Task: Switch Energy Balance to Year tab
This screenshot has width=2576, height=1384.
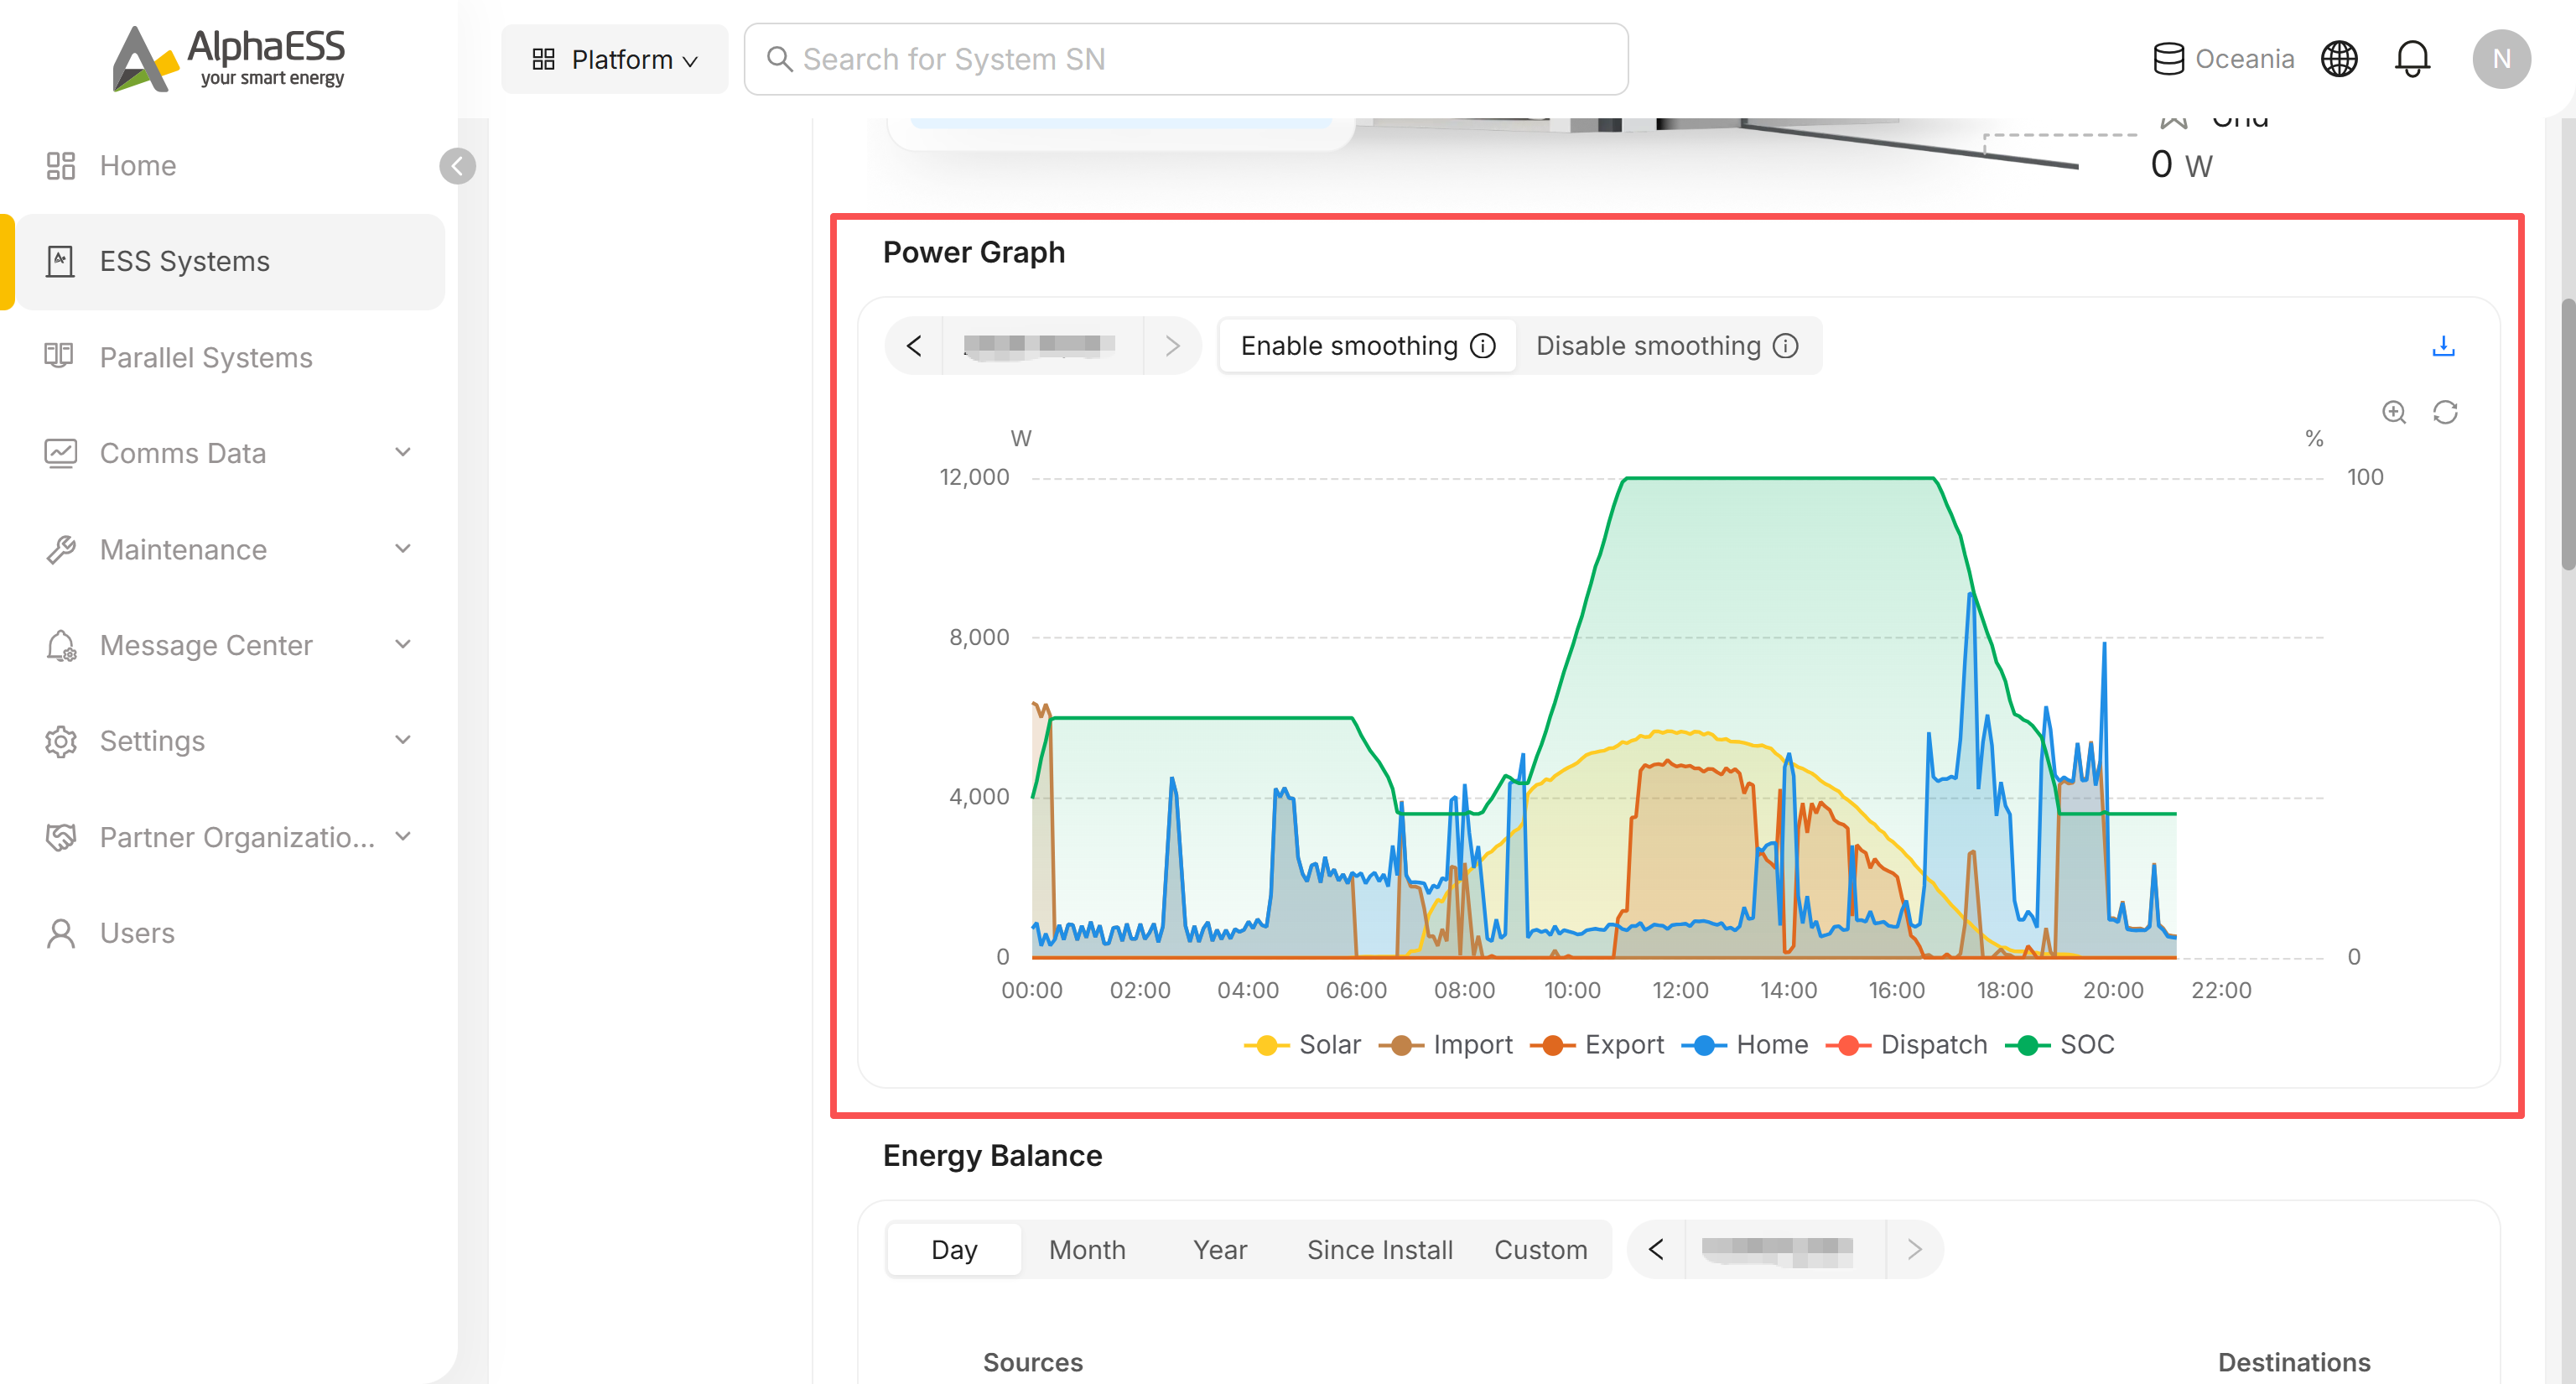Action: (1219, 1249)
